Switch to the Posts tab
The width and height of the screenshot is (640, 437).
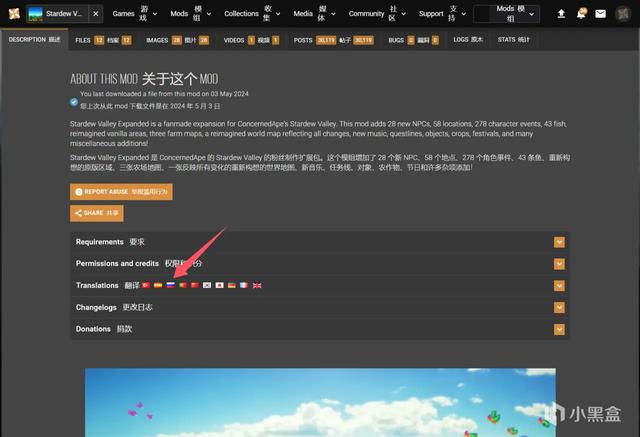pos(333,40)
